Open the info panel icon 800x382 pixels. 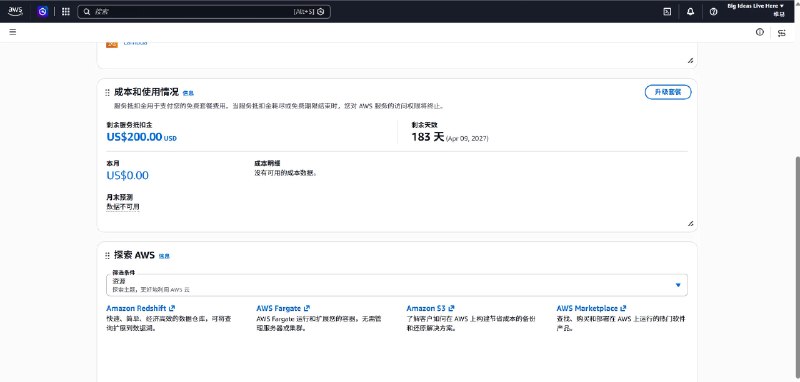click(x=760, y=32)
